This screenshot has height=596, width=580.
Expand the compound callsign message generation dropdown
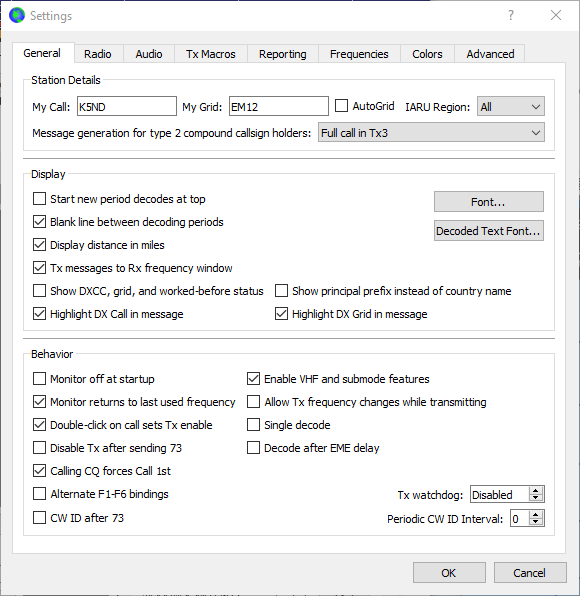tap(431, 133)
